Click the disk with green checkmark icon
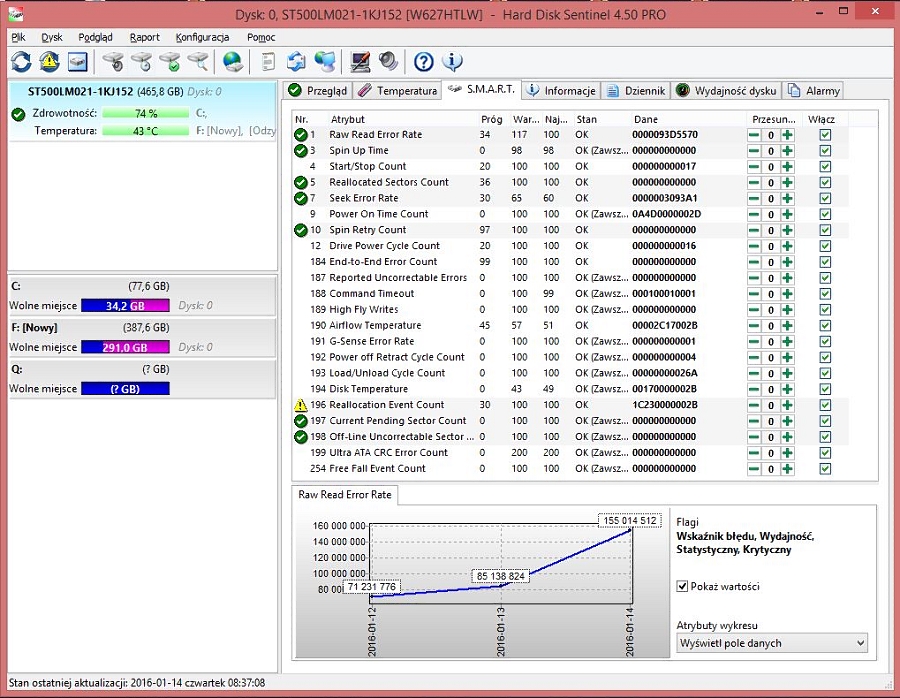The height and width of the screenshot is (698, 900). [x=170, y=61]
